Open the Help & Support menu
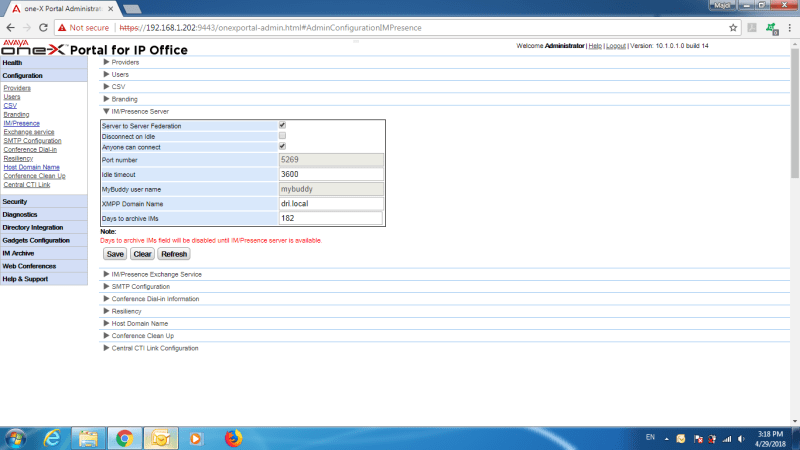 tap(43, 279)
